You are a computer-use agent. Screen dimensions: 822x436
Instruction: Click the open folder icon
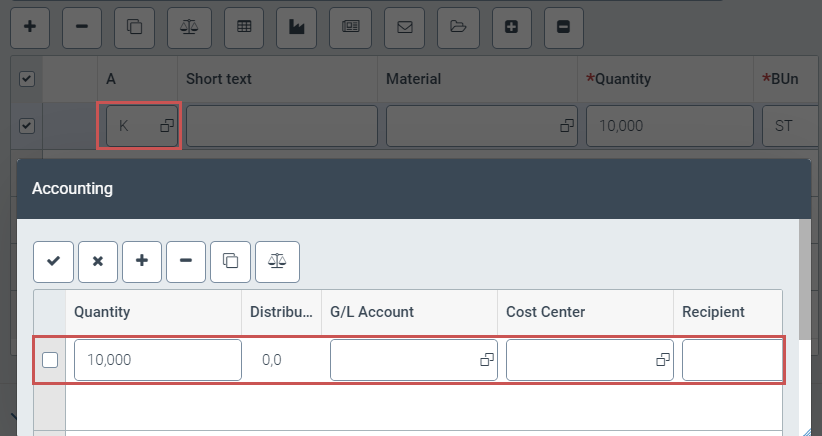pos(458,28)
